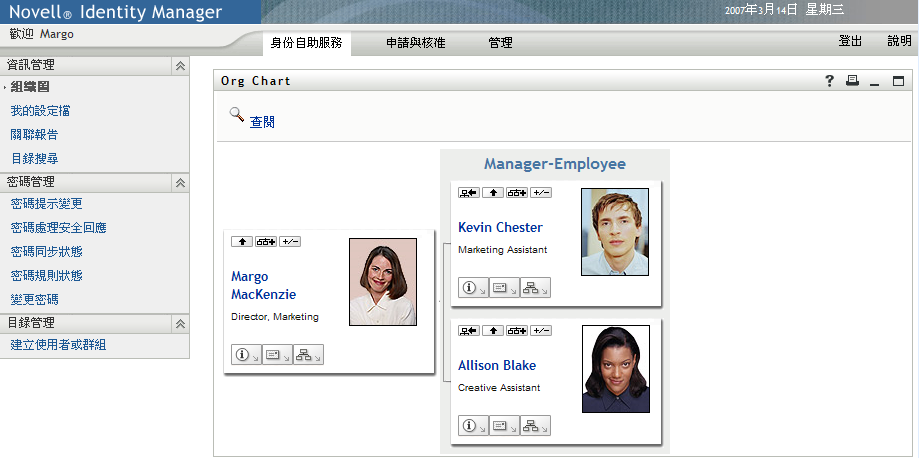Click the magnifier lookup icon
This screenshot has width=919, height=460.
(236, 114)
